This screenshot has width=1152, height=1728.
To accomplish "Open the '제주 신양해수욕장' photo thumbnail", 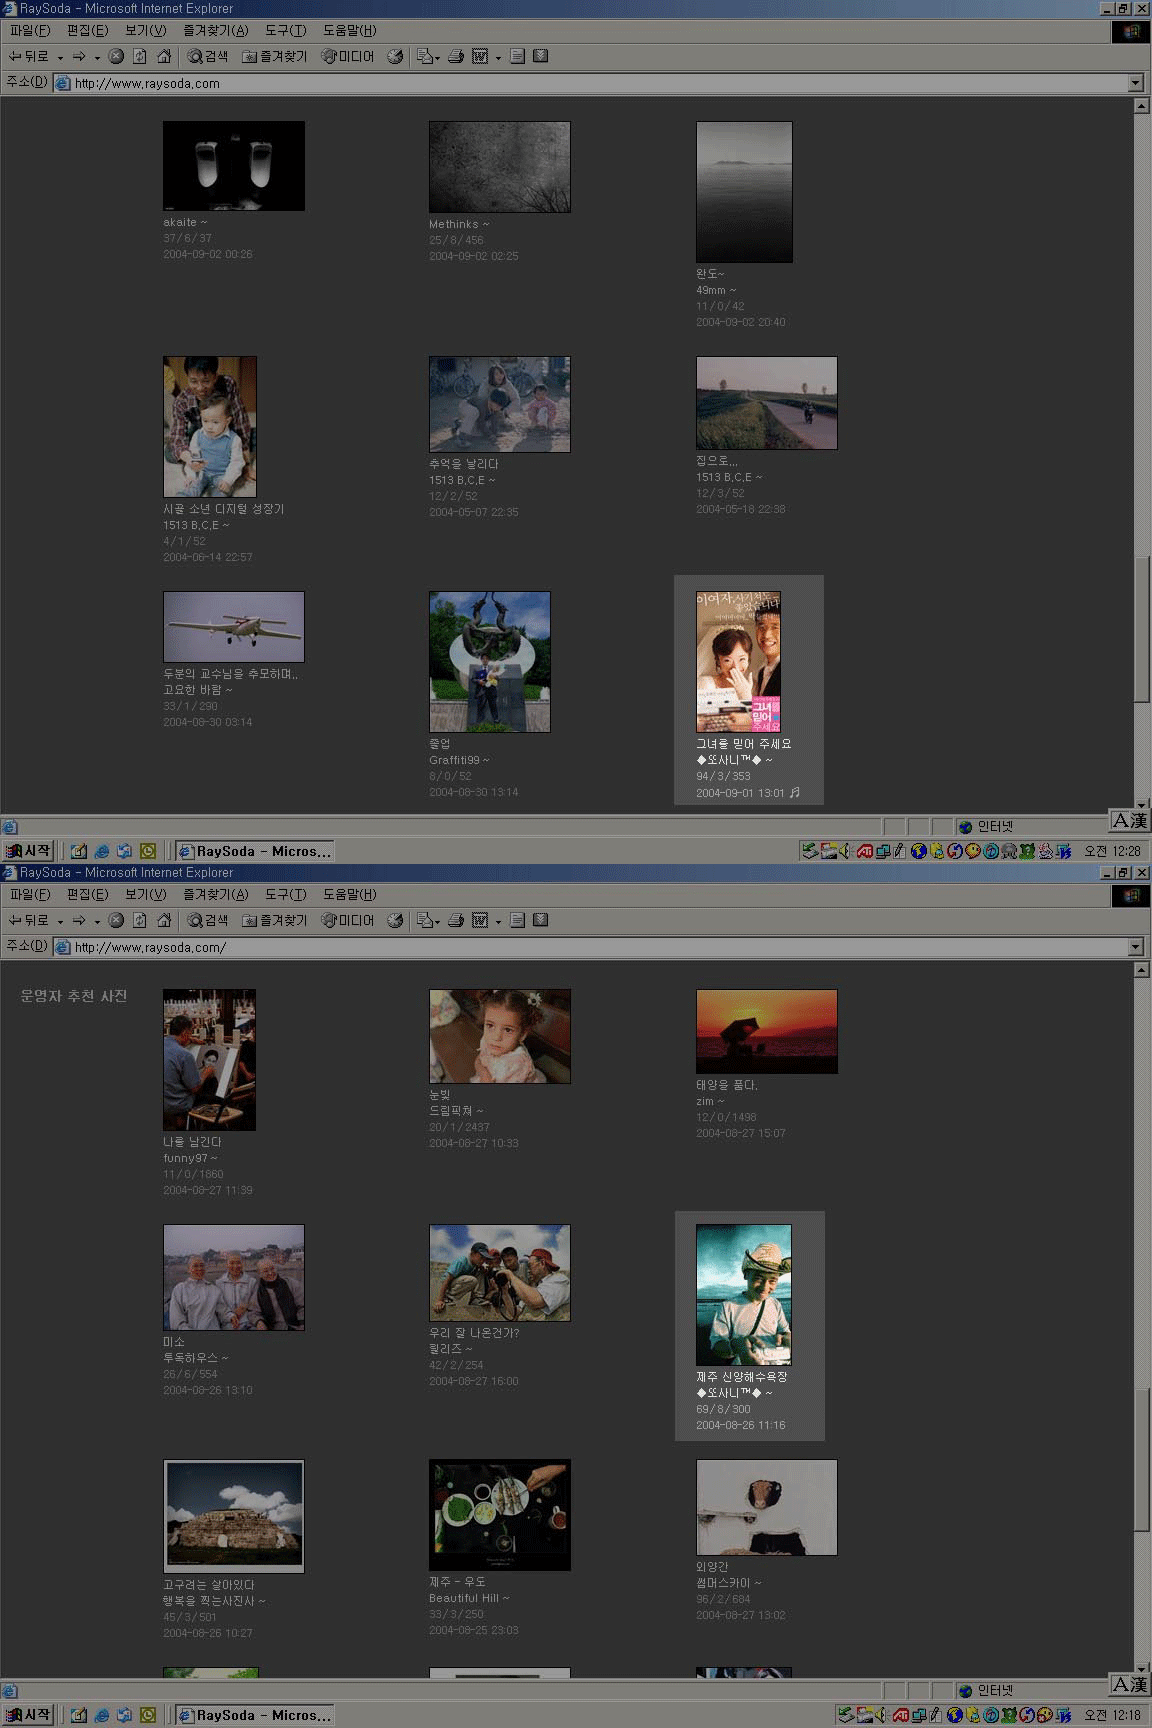I will tap(743, 1294).
